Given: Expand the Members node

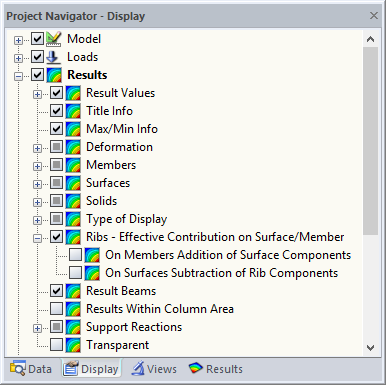Looking at the screenshot, I should [x=37, y=166].
